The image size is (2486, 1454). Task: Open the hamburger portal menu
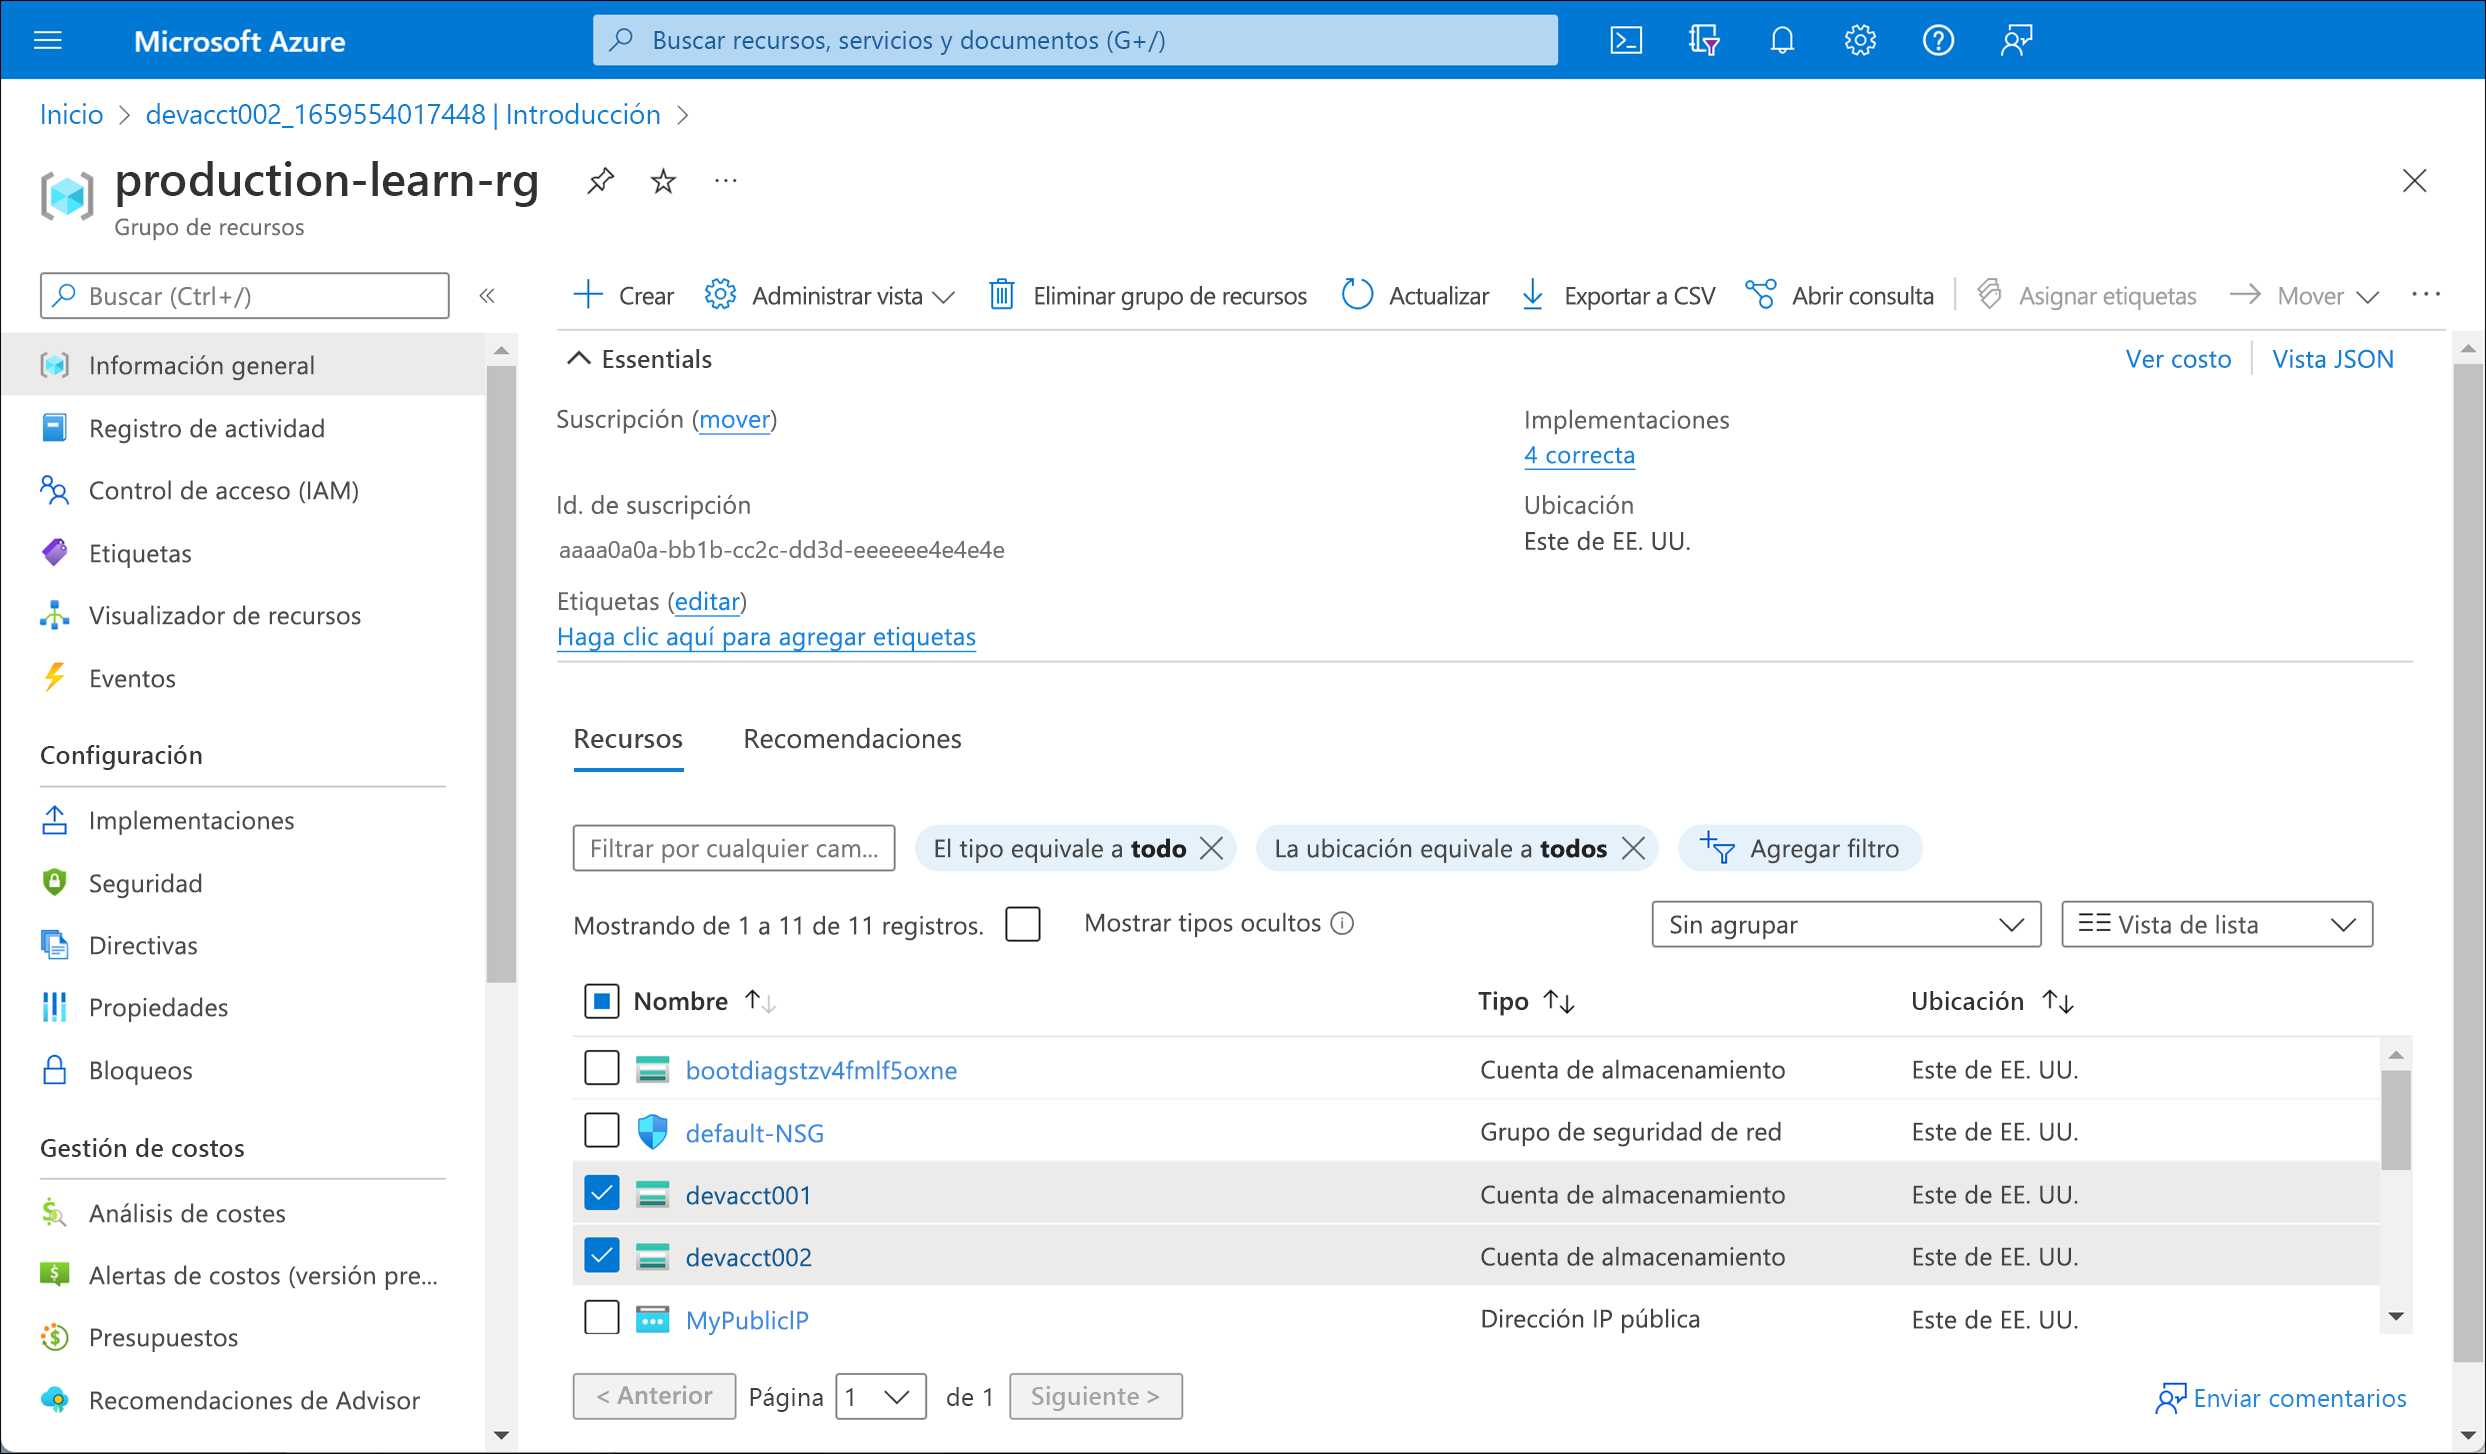click(x=48, y=40)
